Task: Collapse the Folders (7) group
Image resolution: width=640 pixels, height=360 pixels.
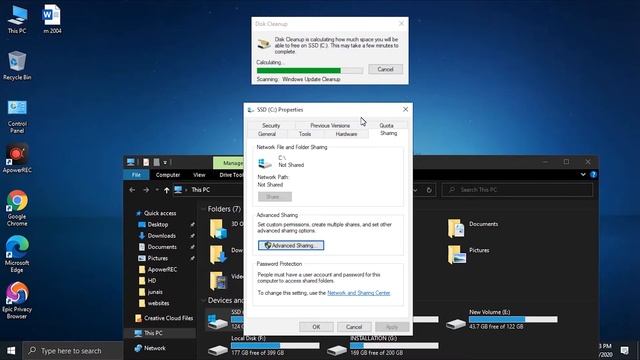Action: (203, 209)
